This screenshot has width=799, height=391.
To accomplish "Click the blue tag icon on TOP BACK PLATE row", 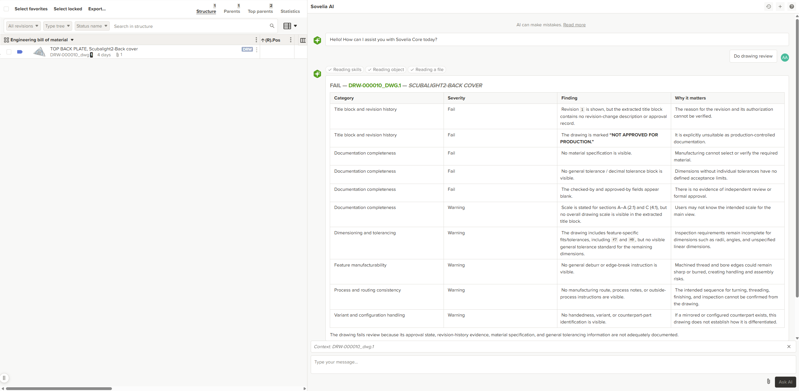I will pyautogui.click(x=20, y=51).
